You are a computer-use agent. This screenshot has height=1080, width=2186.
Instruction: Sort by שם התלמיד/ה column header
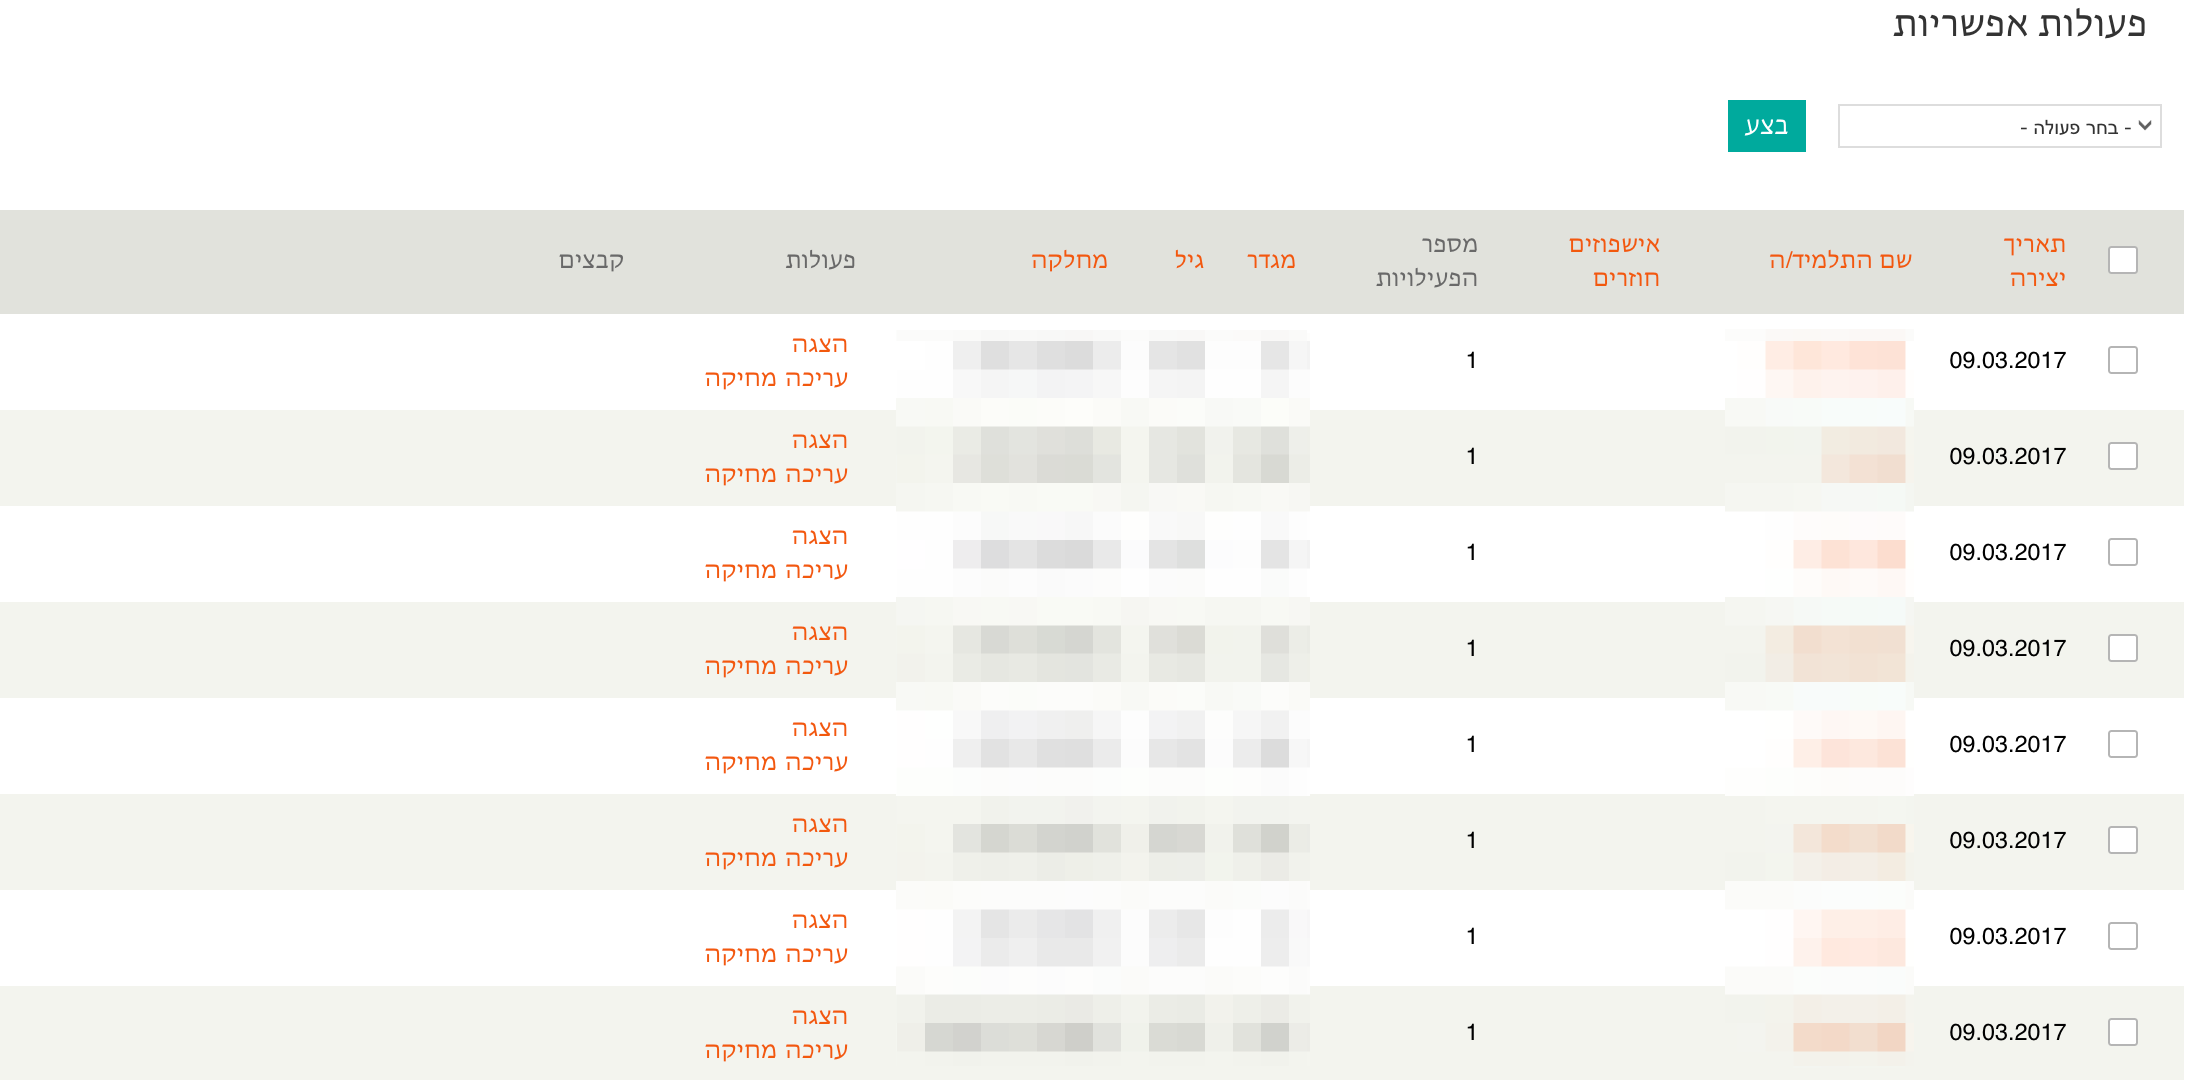[1840, 260]
